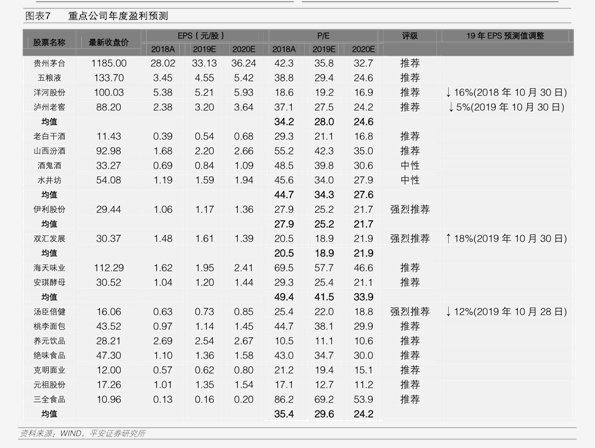
Task: Select stock name 安琪酵母
Action: (x=49, y=283)
